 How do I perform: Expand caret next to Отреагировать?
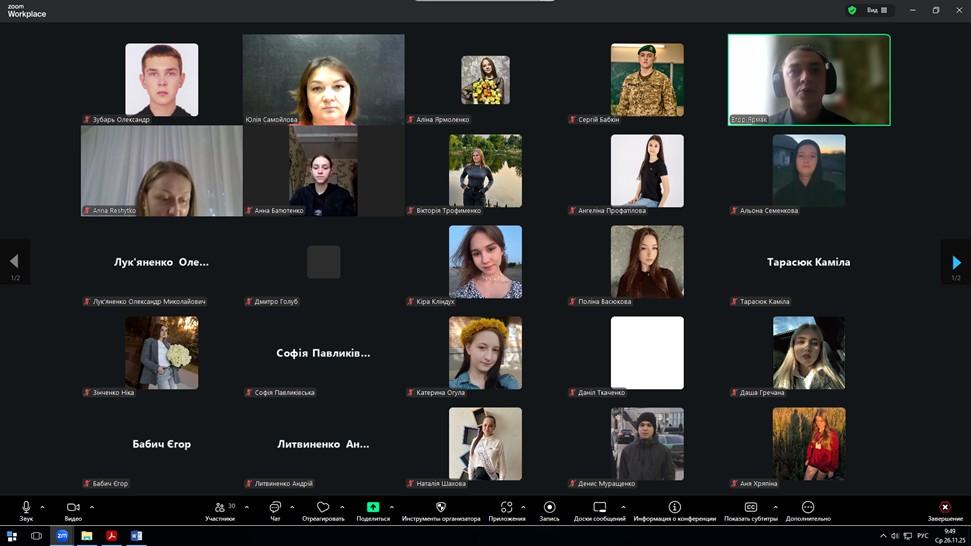tap(342, 507)
